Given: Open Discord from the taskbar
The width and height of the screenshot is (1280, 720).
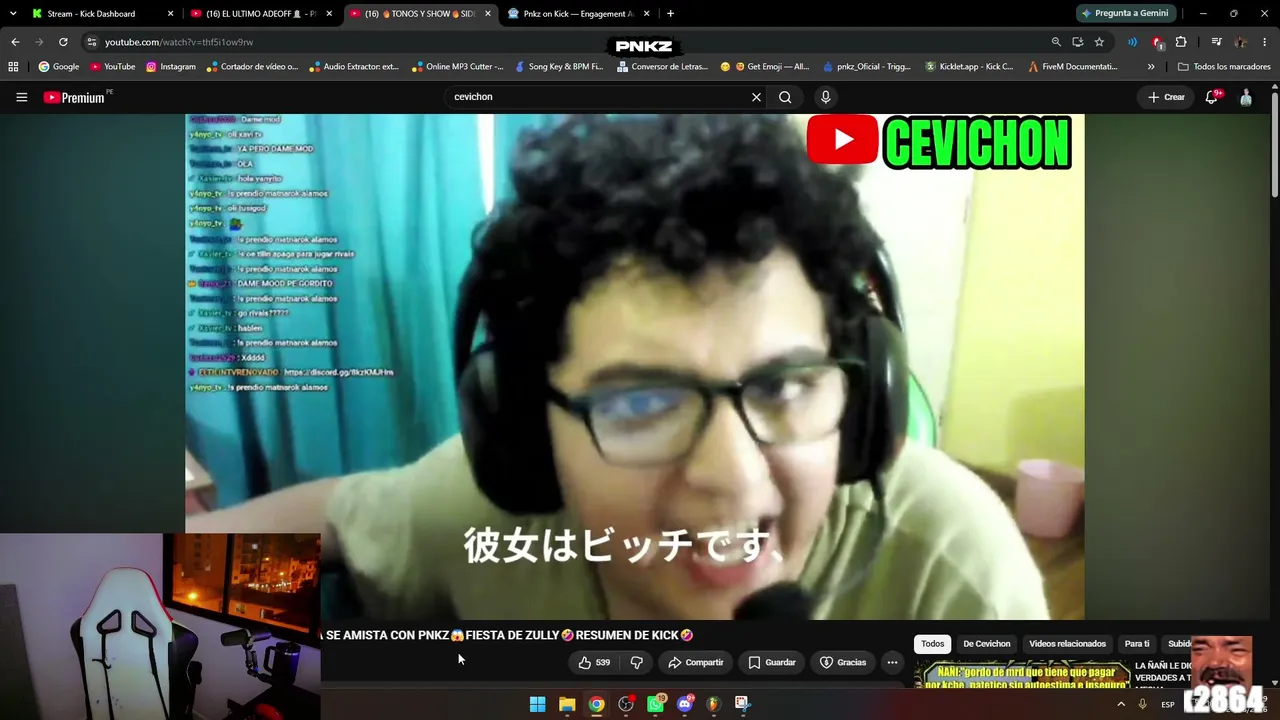Looking at the screenshot, I should click(684, 704).
